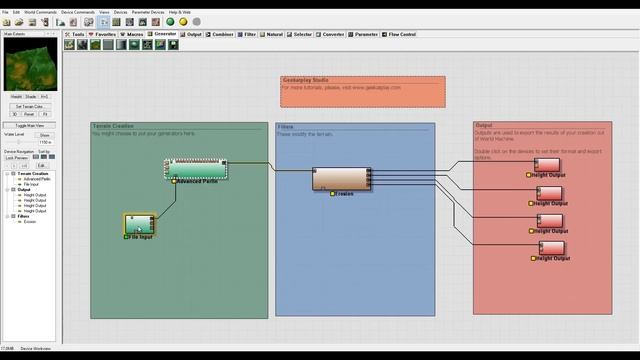This screenshot has height=360, width=640.
Task: Switch to the Converter device tab
Action: (x=330, y=34)
